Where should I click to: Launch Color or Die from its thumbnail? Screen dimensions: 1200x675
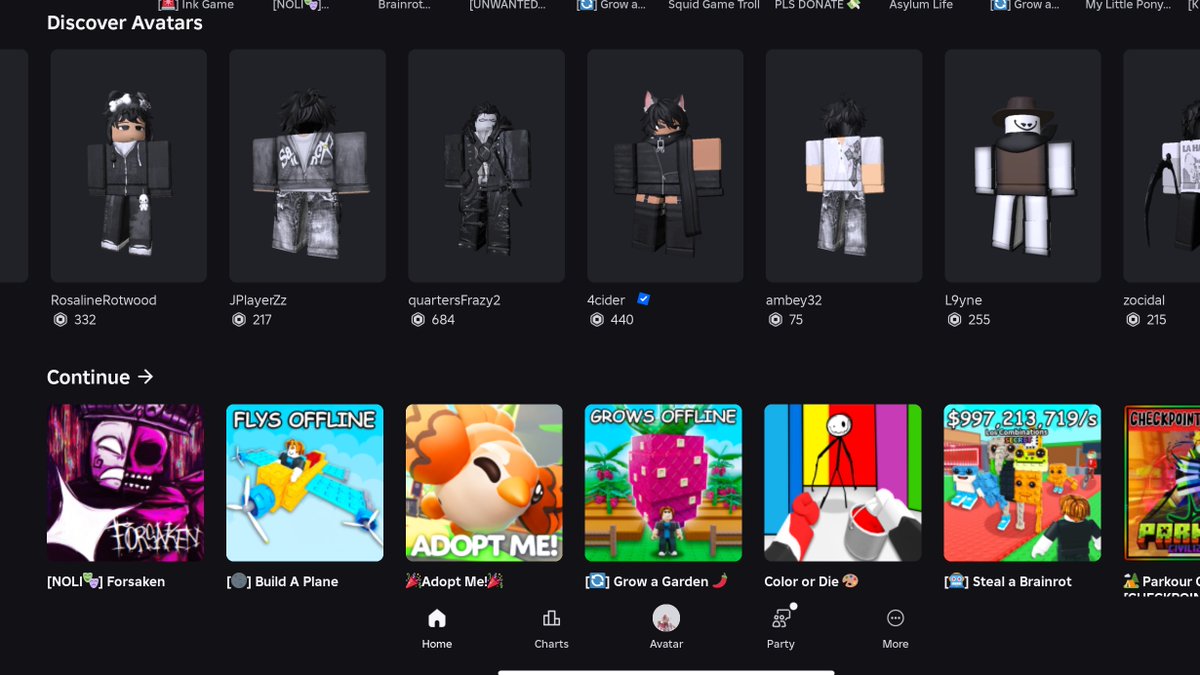coord(842,482)
